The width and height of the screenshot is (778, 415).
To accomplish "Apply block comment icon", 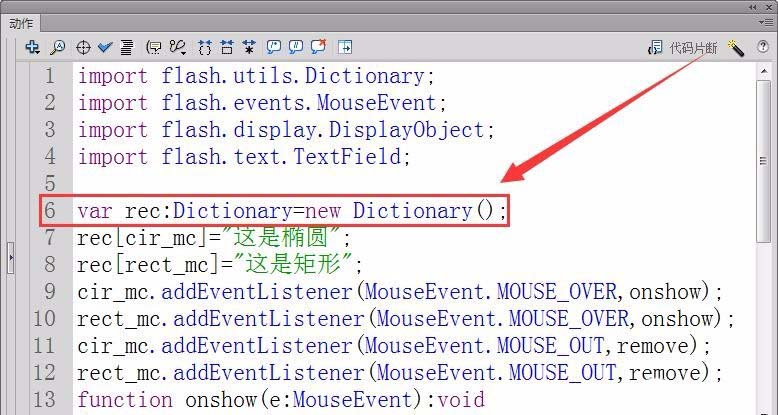I will (x=273, y=47).
